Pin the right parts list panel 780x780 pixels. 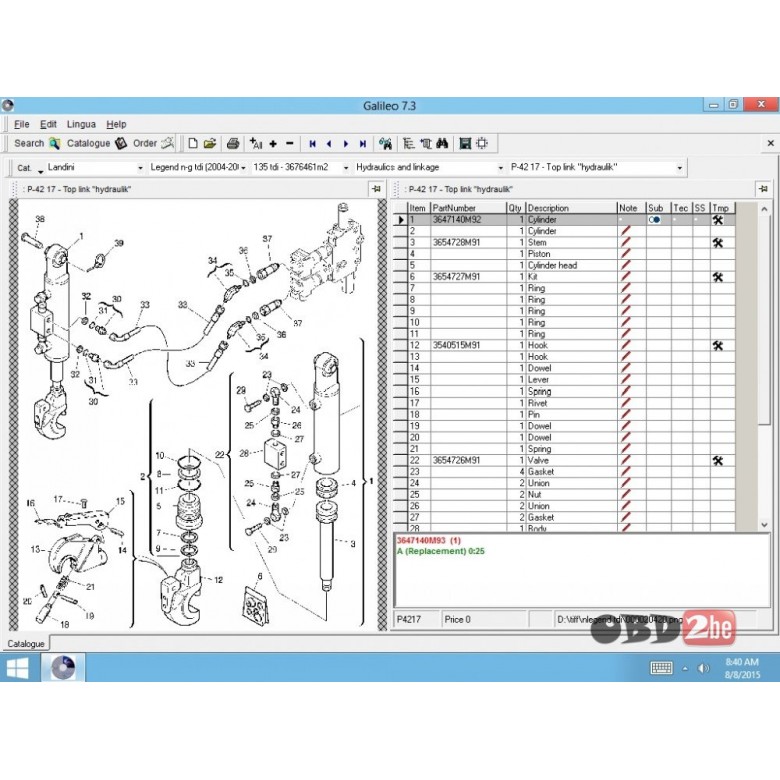point(763,189)
